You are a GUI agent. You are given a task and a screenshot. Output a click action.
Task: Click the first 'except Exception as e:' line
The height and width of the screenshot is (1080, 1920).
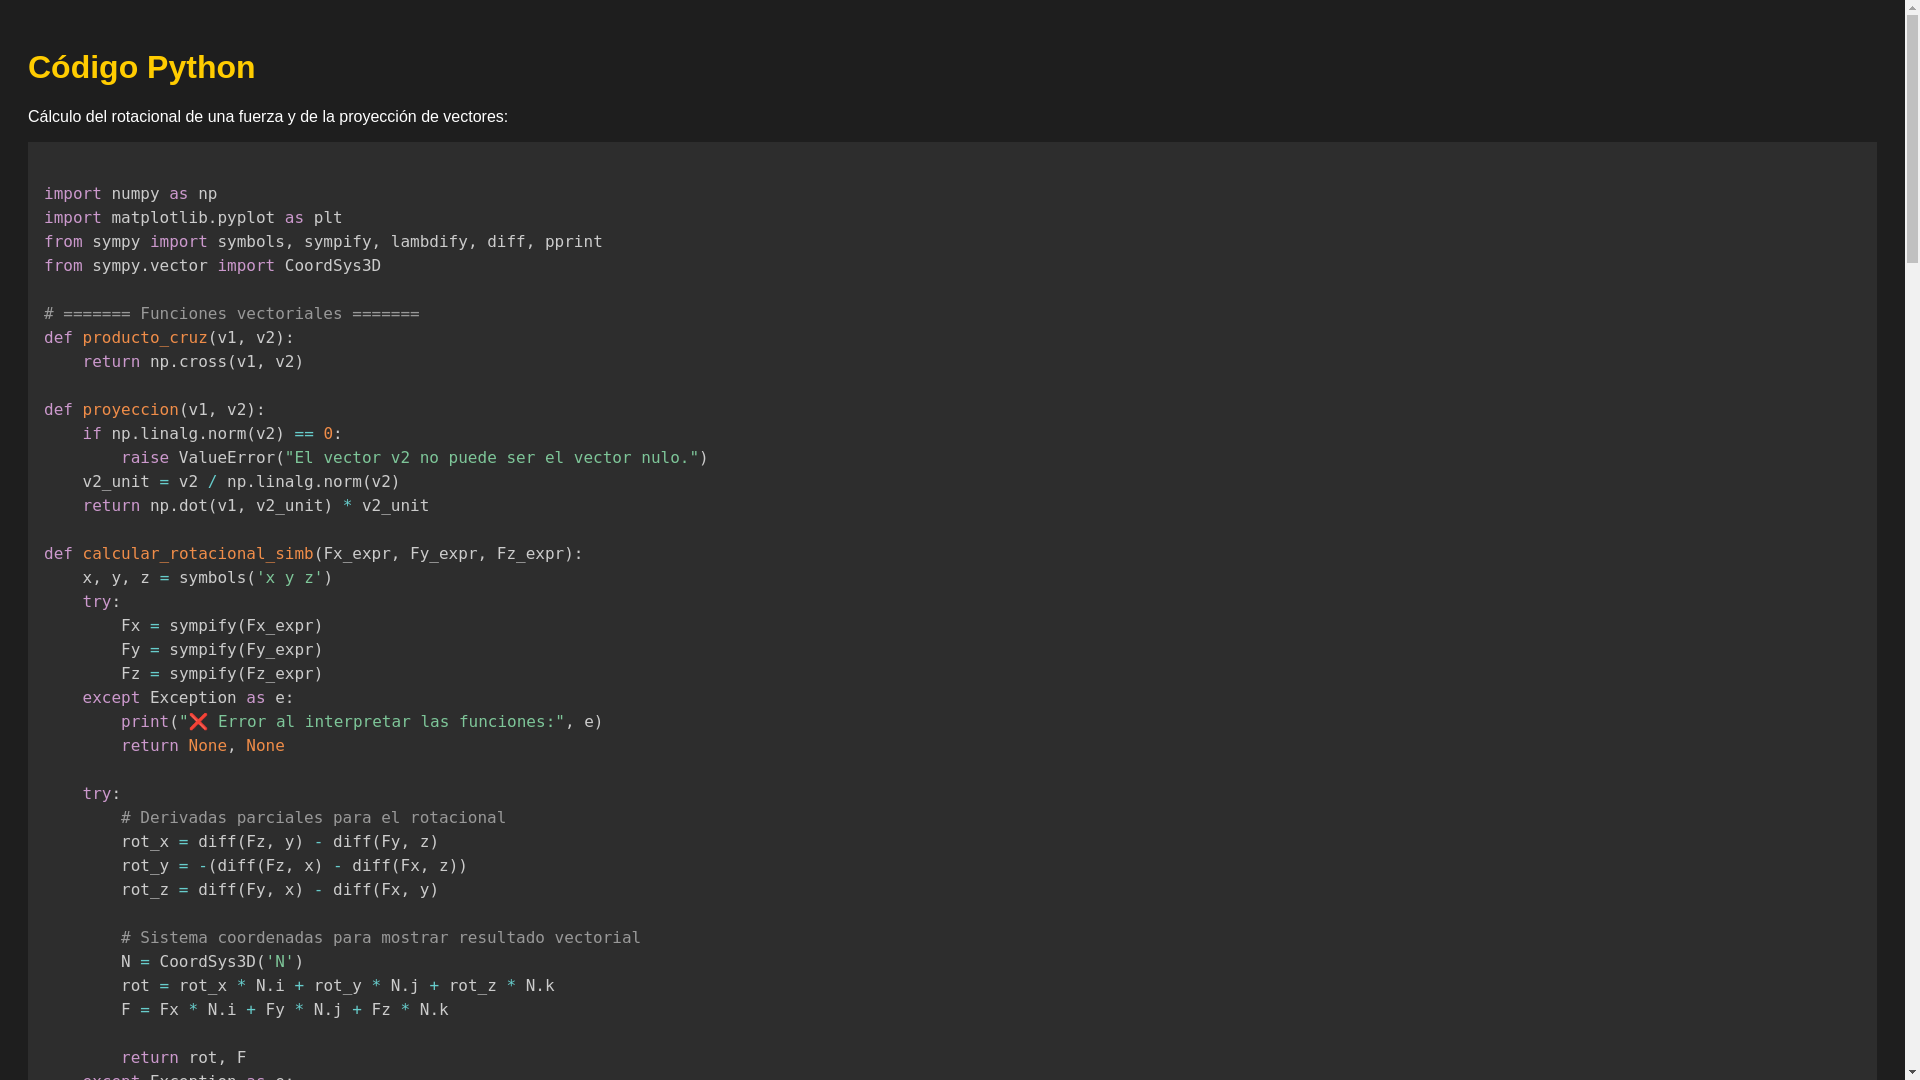(188, 697)
